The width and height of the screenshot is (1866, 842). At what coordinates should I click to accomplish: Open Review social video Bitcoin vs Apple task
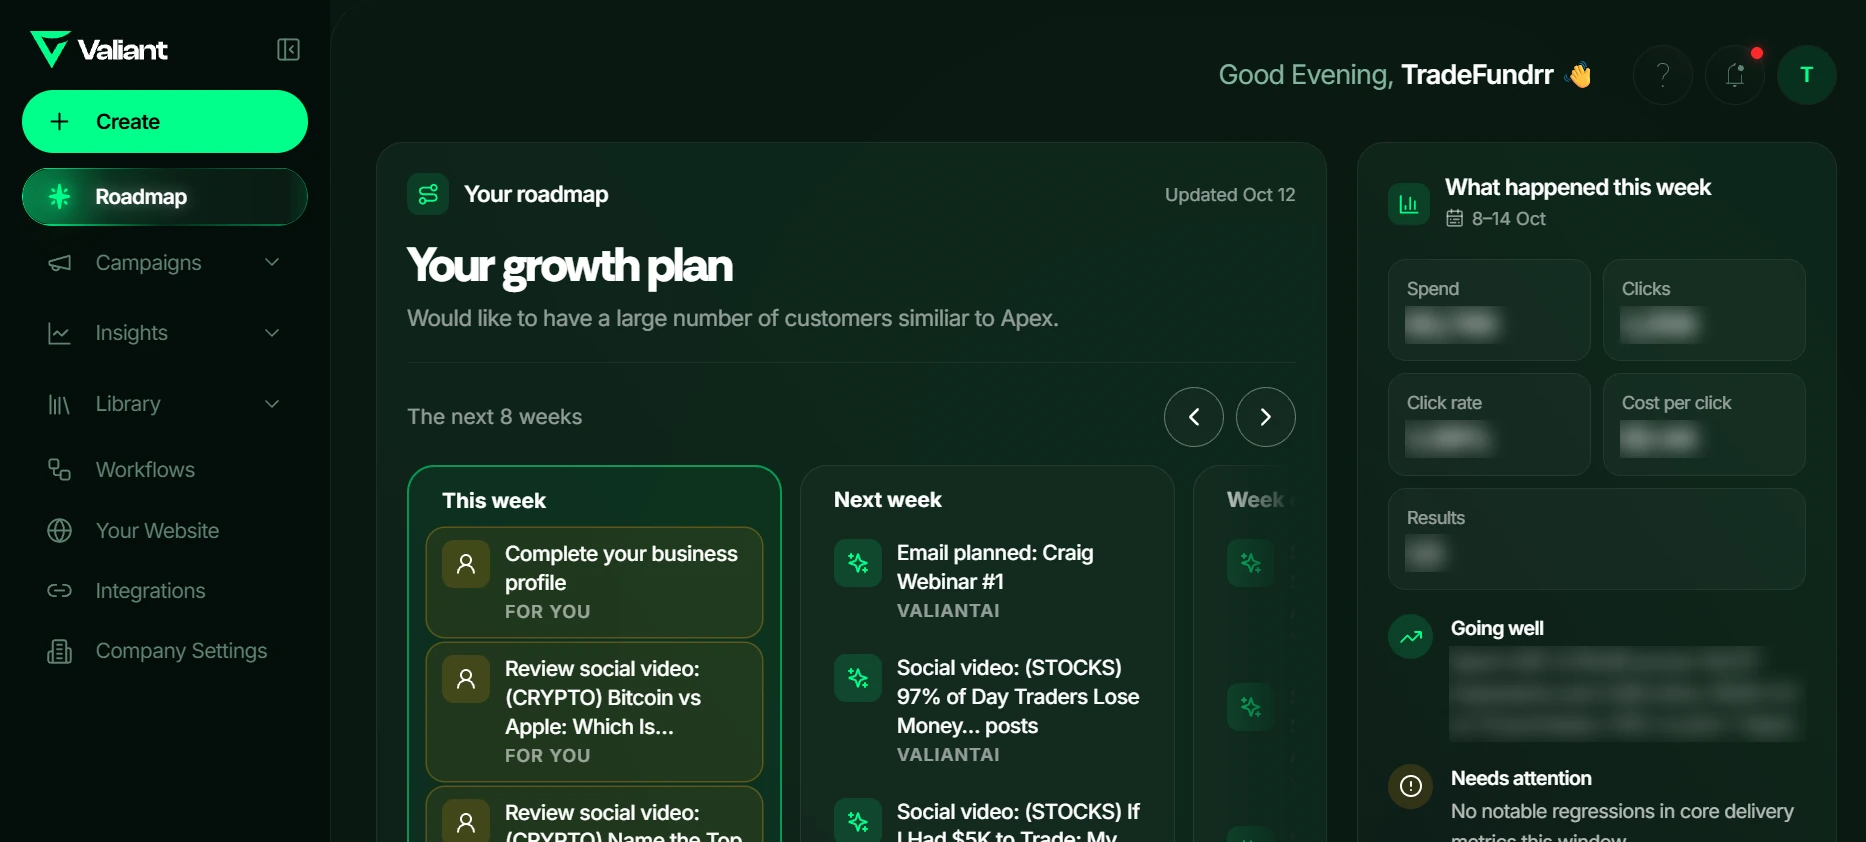(594, 712)
